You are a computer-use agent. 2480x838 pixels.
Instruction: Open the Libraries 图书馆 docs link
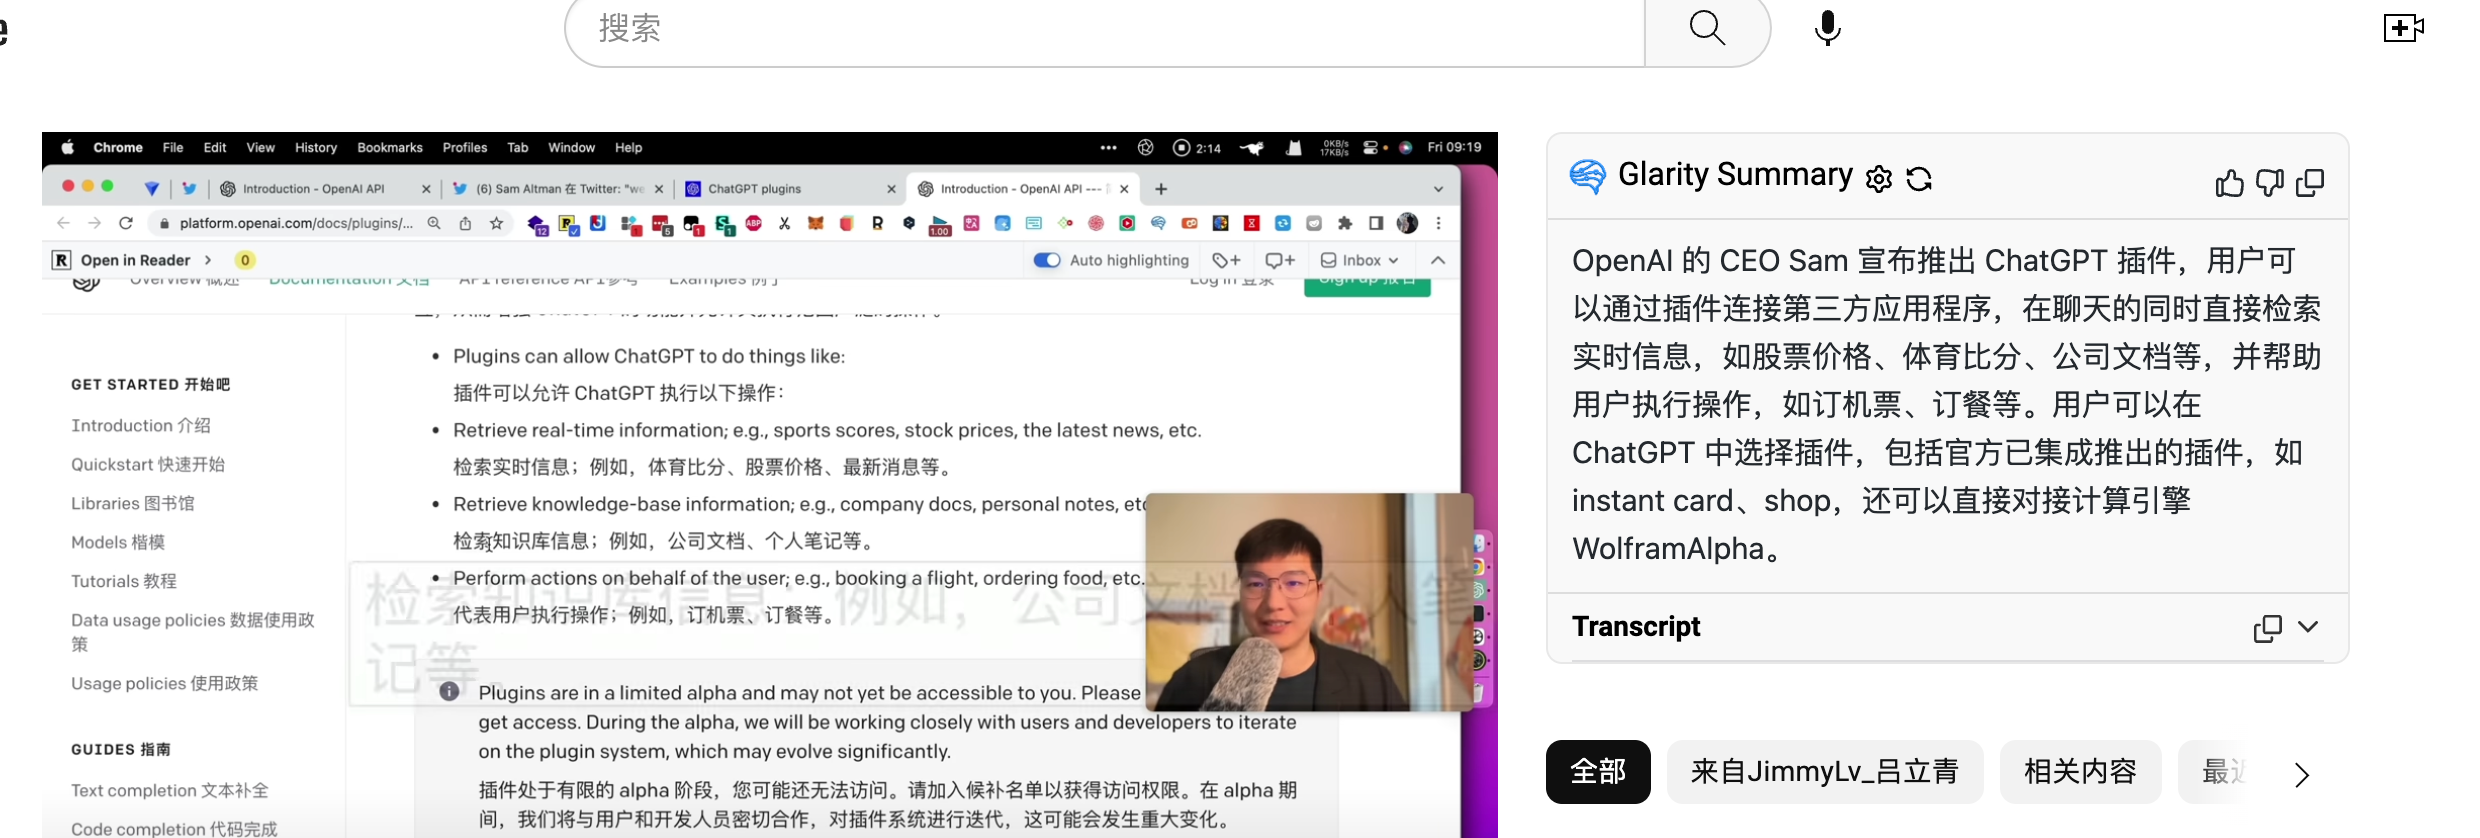(133, 503)
